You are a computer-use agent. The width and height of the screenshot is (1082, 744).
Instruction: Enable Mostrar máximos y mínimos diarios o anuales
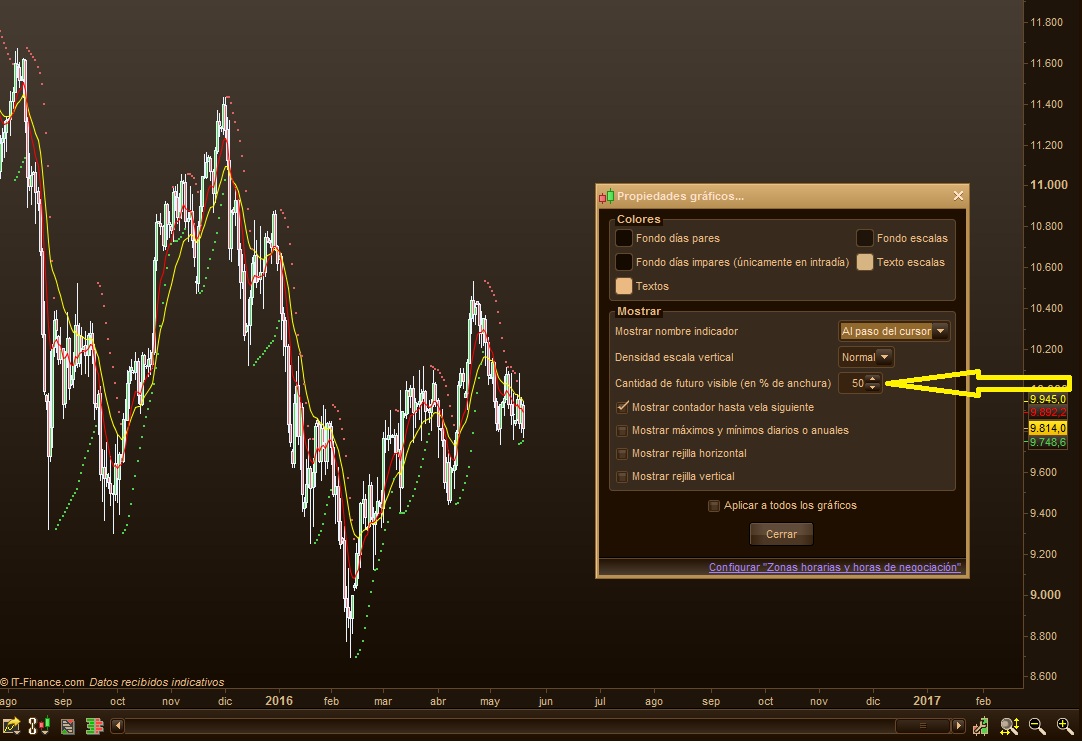pos(622,431)
